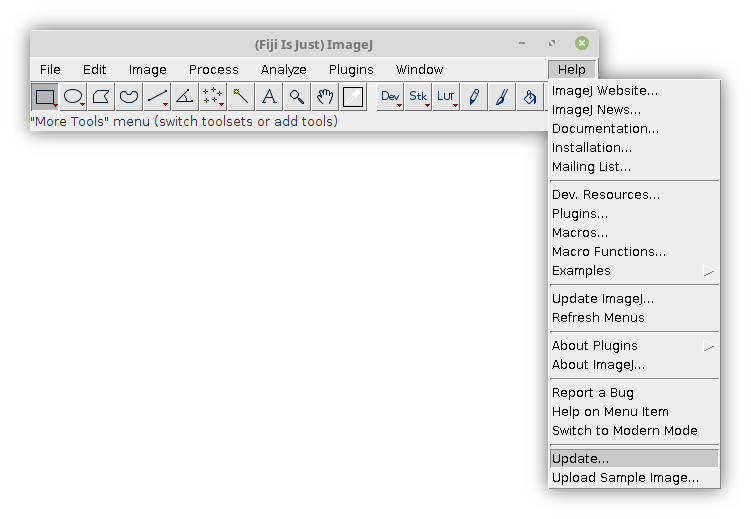751x519 pixels.
Task: Open the LUT menu tool
Action: pos(446,97)
